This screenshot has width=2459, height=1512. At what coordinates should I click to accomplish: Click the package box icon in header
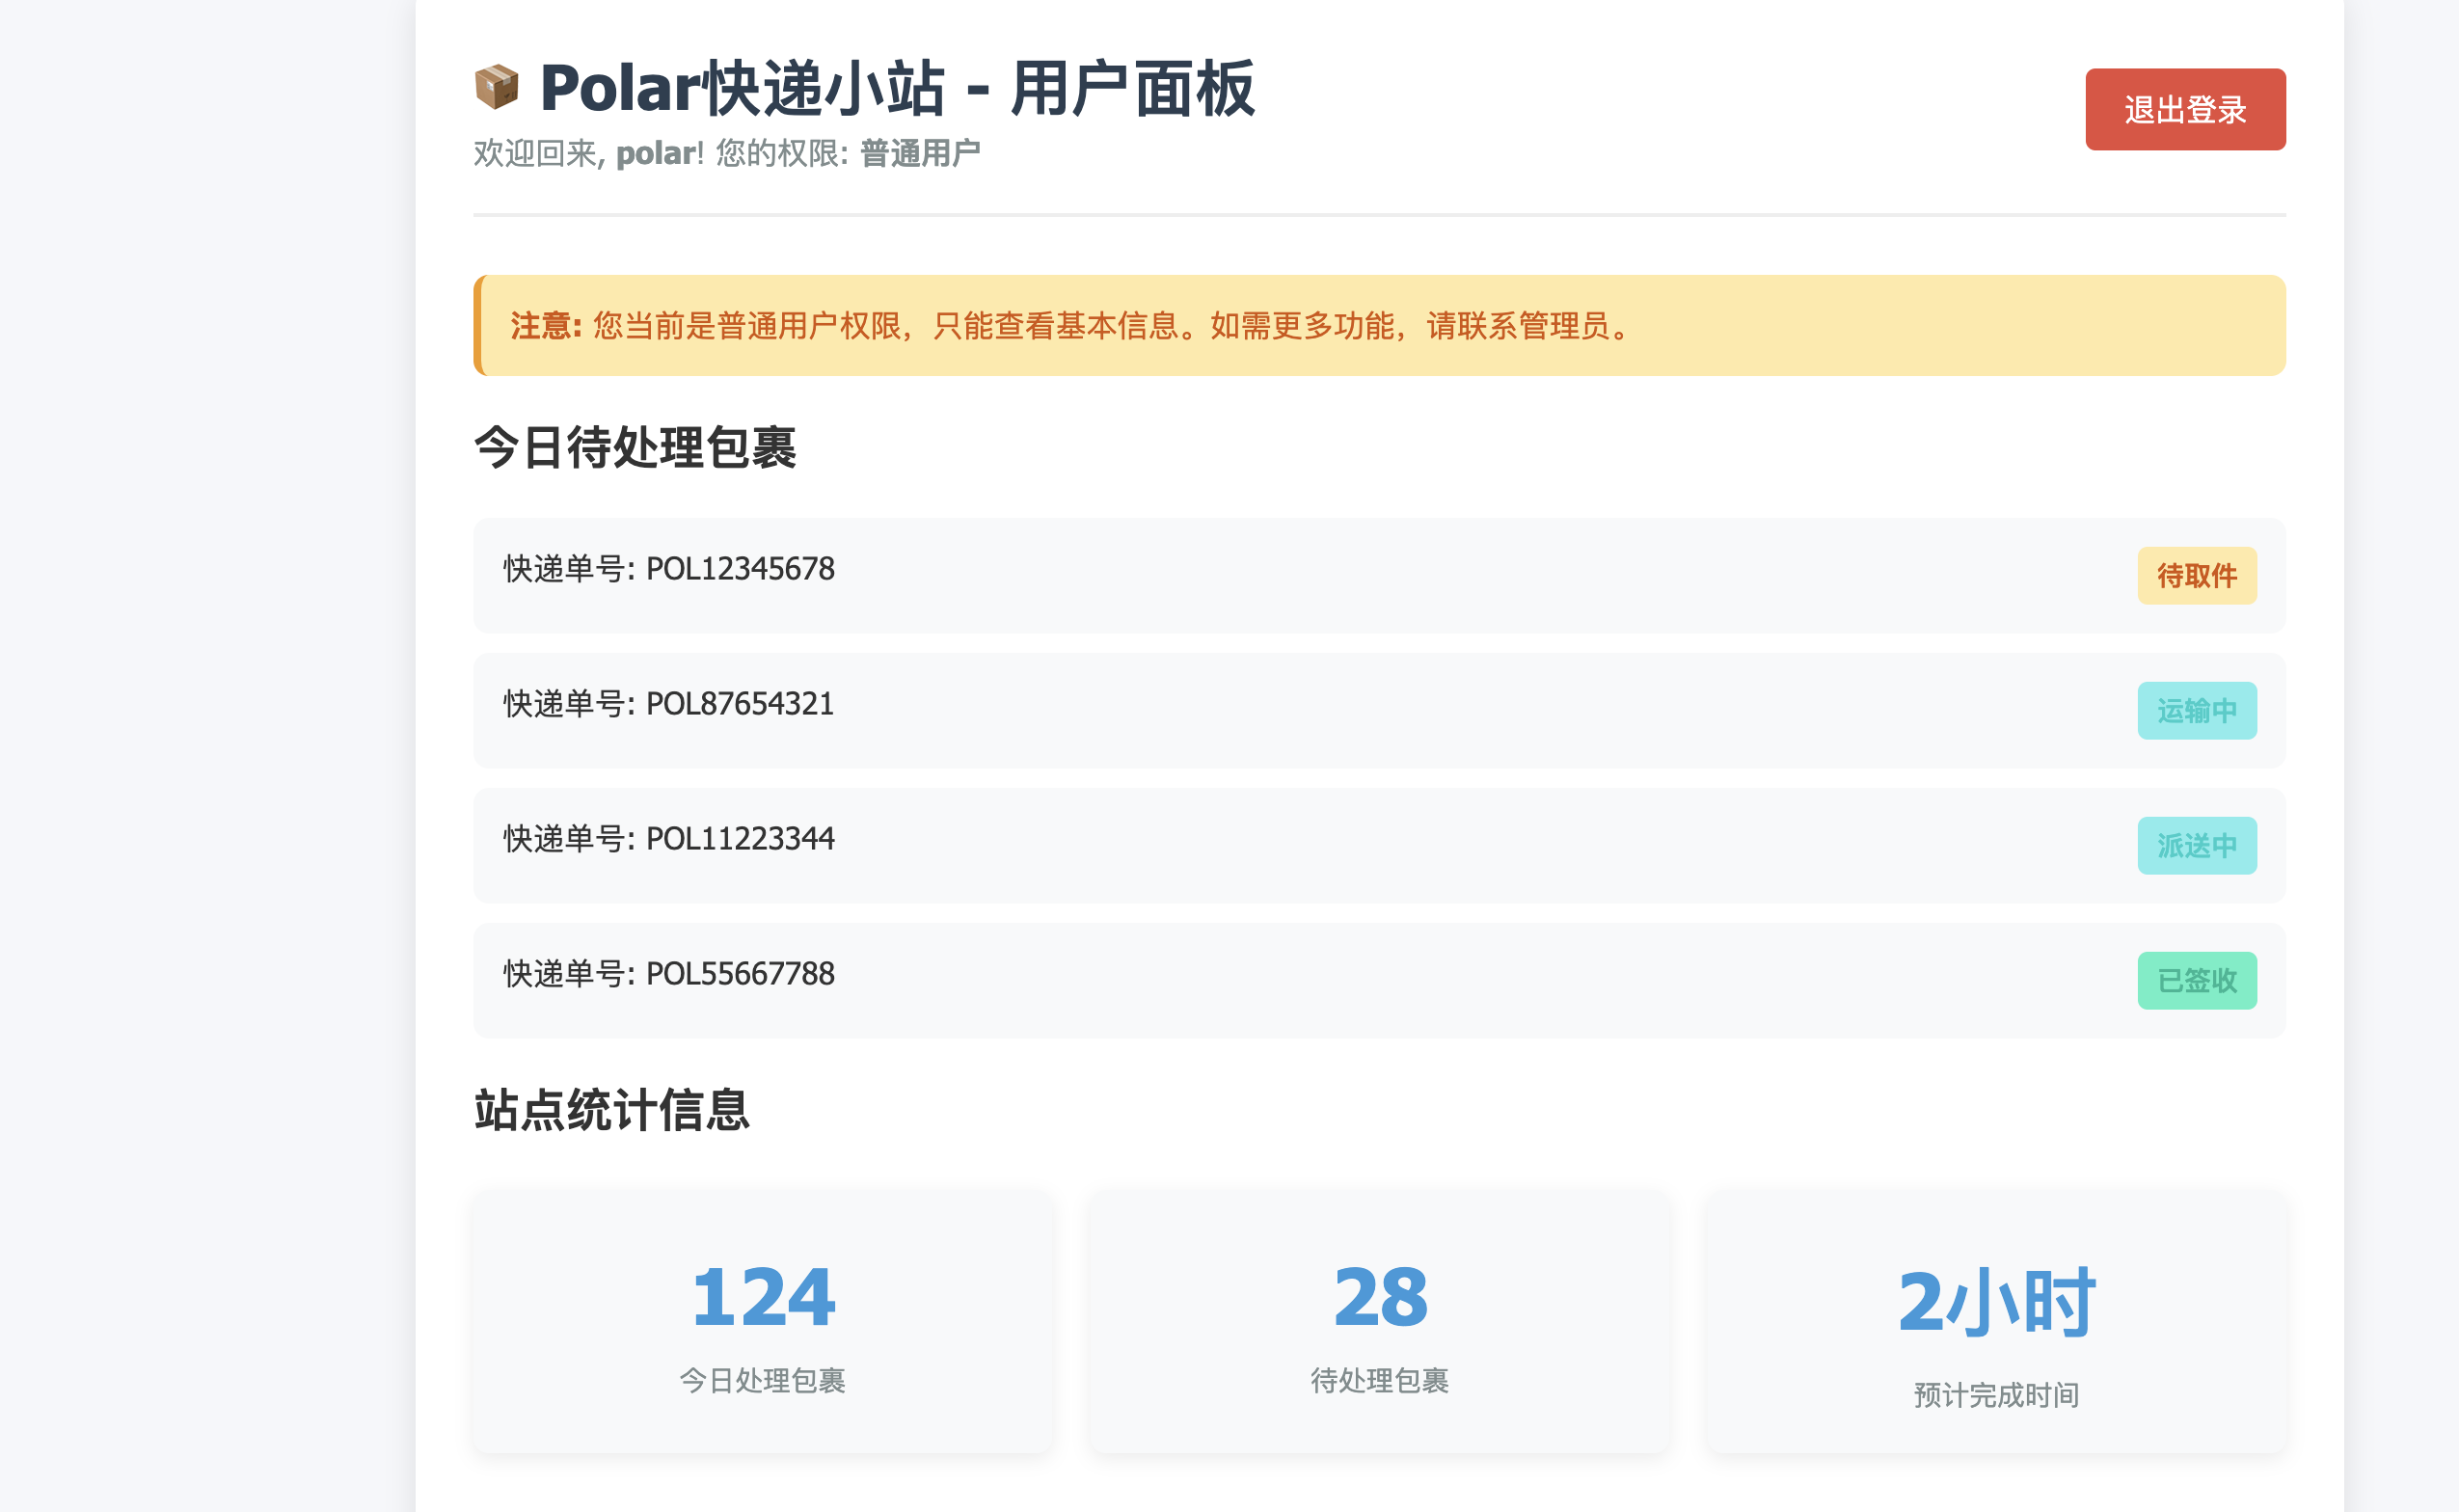pyautogui.click(x=496, y=88)
